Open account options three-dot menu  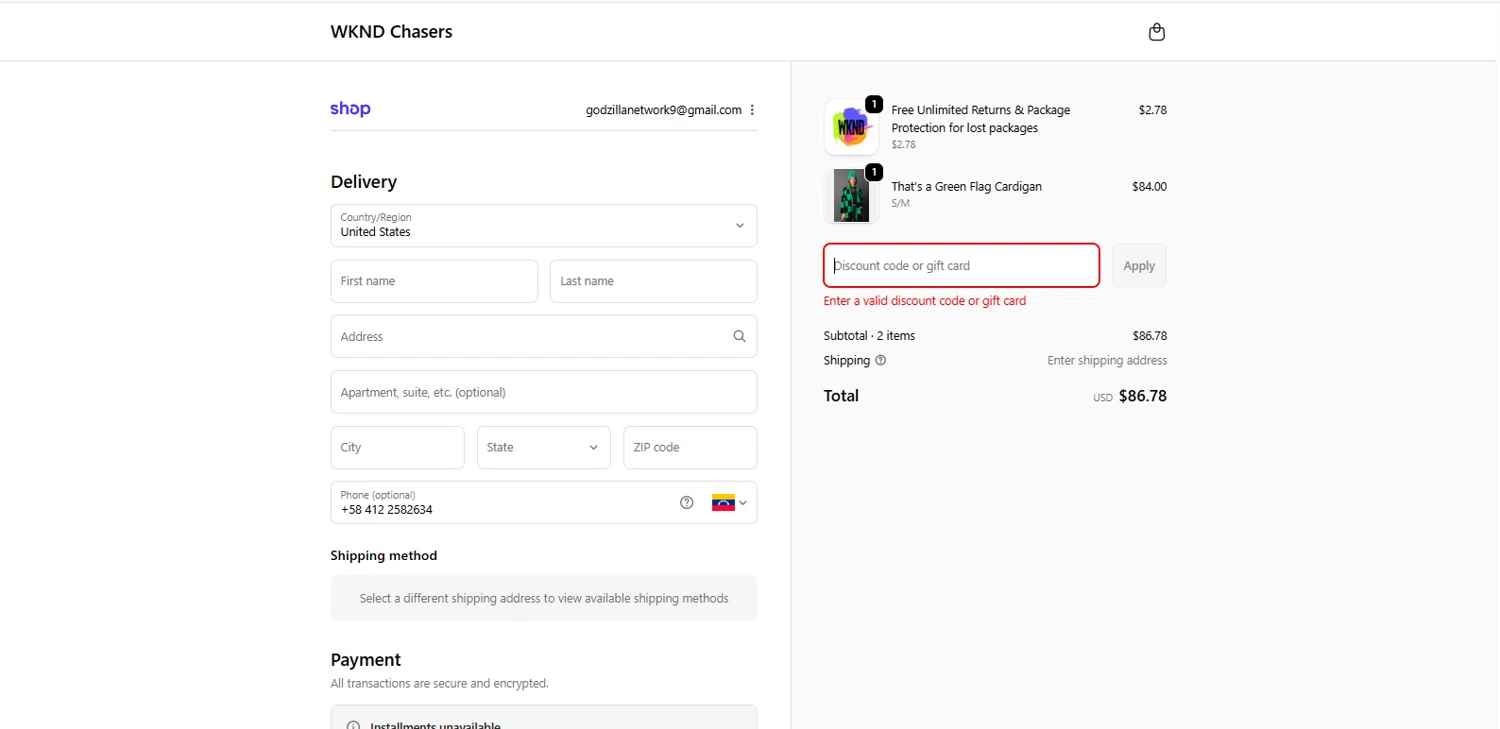pyautogui.click(x=752, y=110)
